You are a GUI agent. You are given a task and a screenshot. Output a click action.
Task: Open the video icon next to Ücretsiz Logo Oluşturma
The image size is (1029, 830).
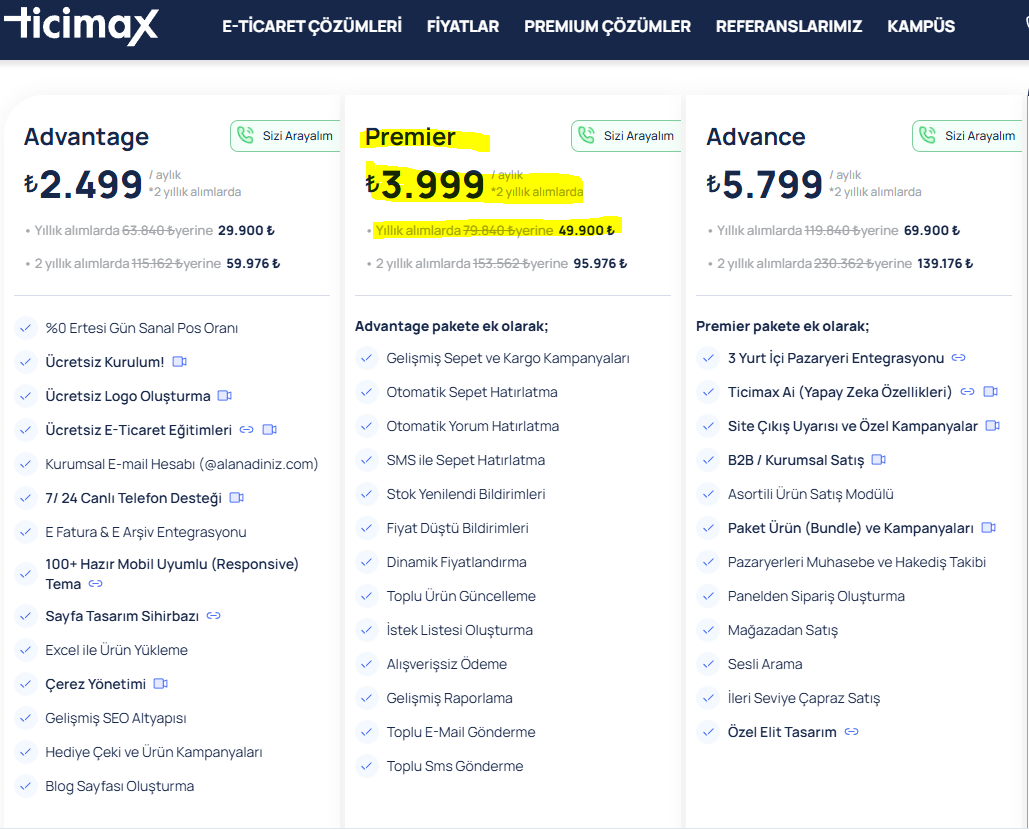225,396
